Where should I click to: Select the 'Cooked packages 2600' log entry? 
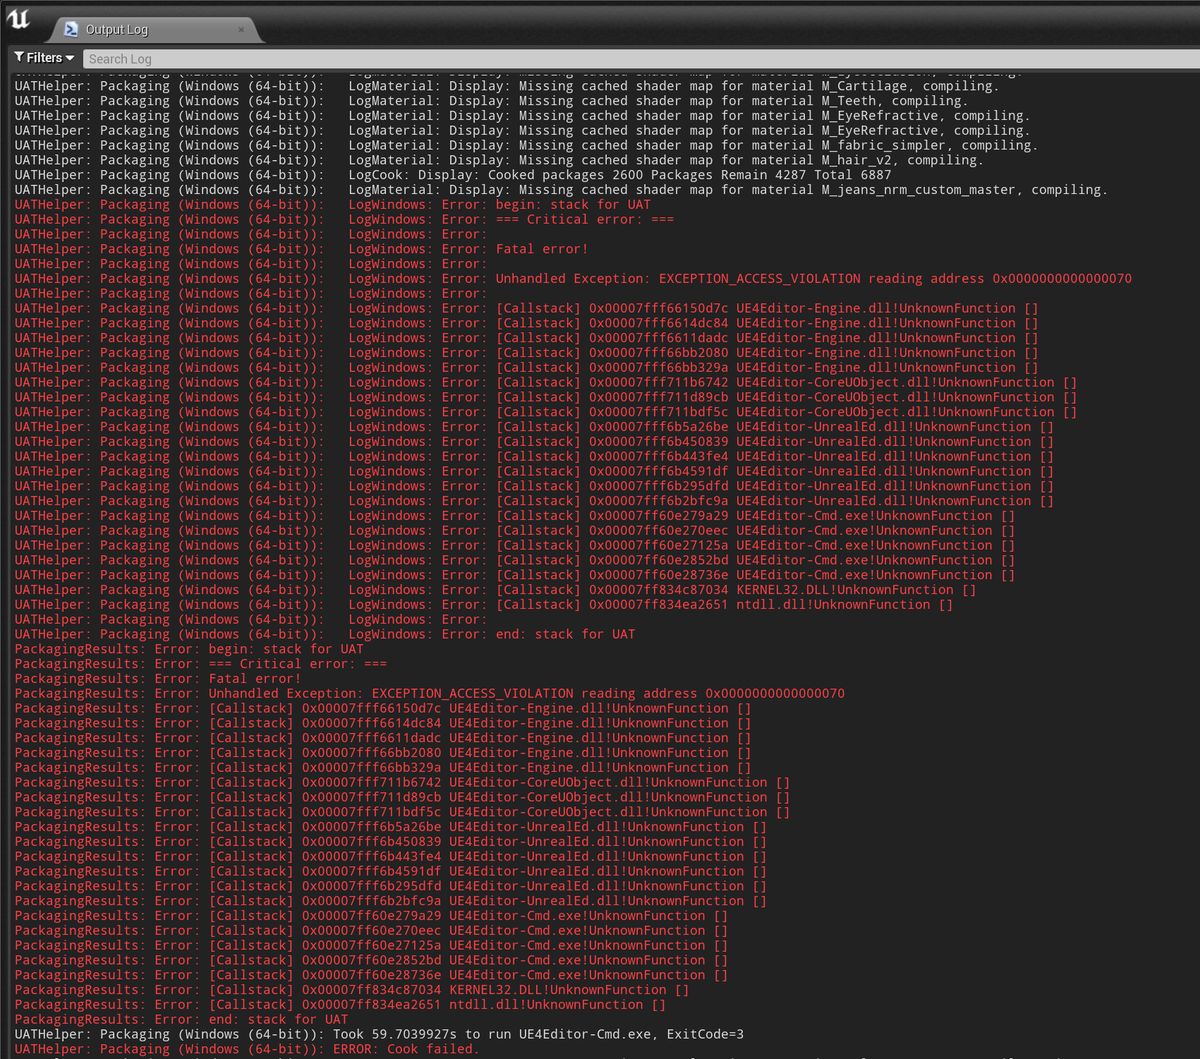pos(600,174)
